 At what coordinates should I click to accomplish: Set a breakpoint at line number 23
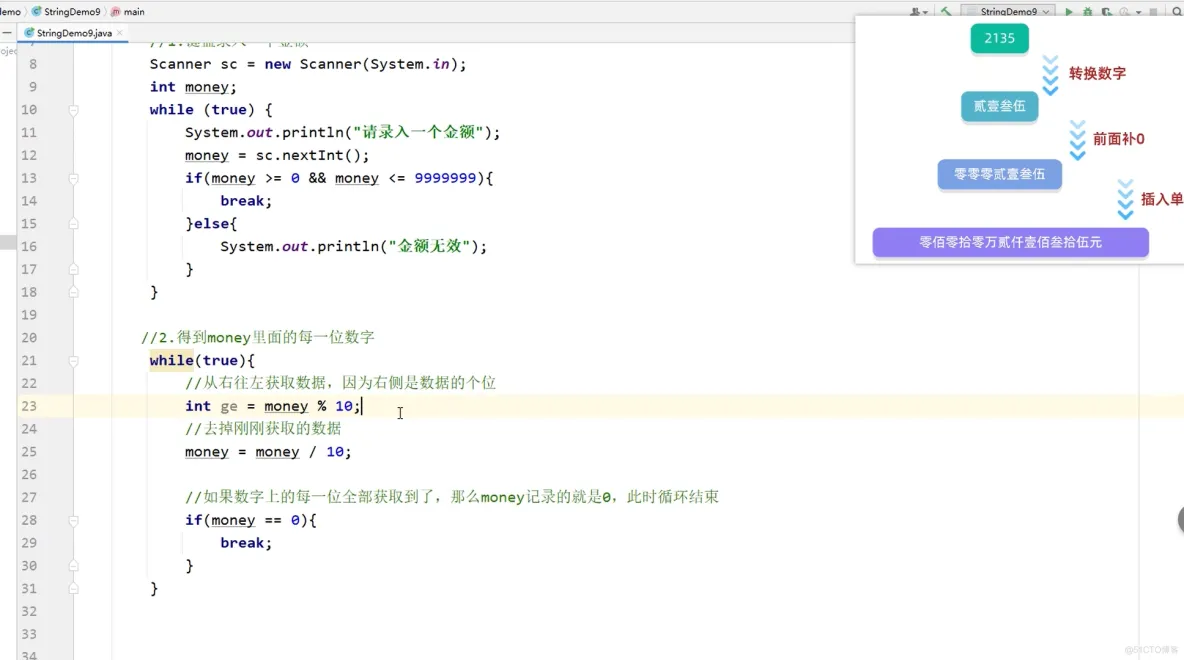point(29,406)
